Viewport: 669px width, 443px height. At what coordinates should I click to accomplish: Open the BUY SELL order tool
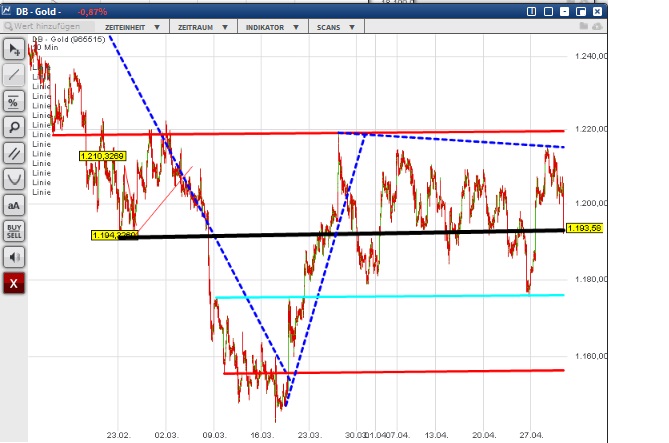(14, 231)
